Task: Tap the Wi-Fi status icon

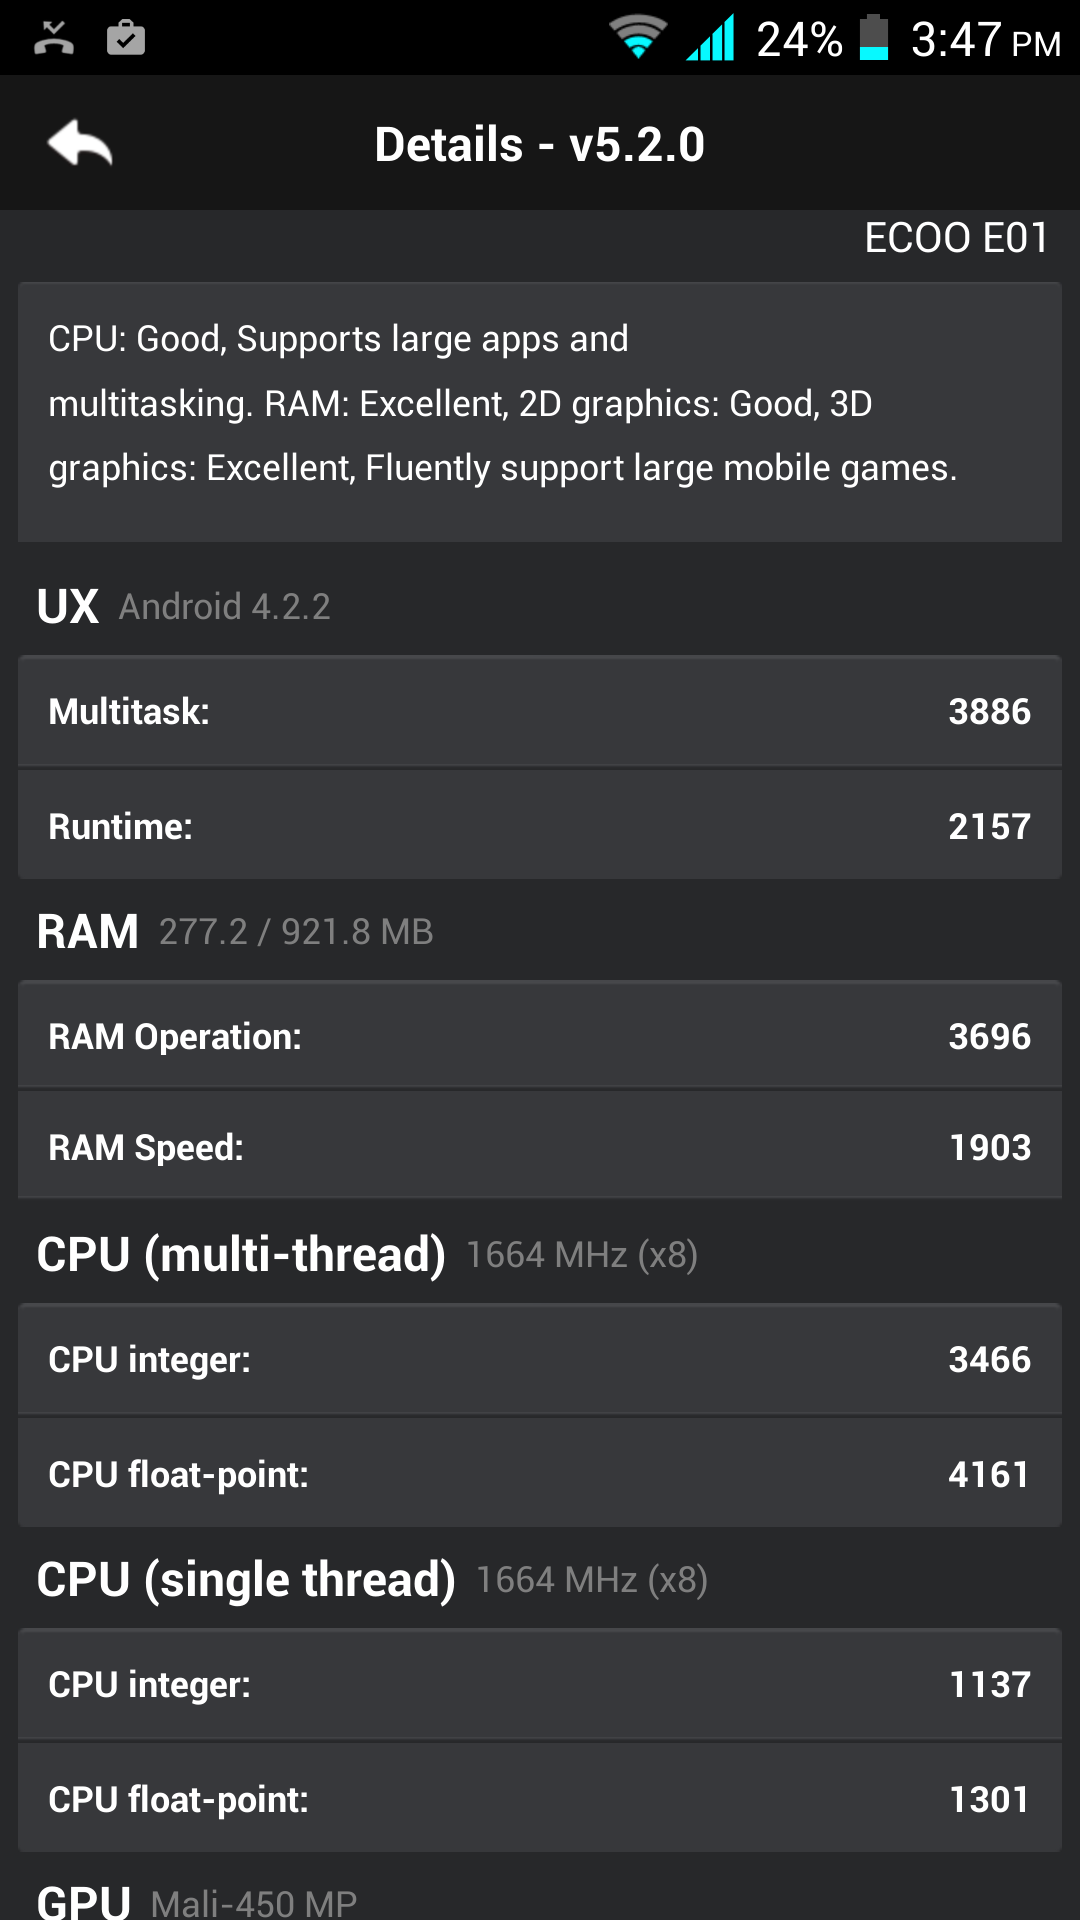Action: [638, 38]
